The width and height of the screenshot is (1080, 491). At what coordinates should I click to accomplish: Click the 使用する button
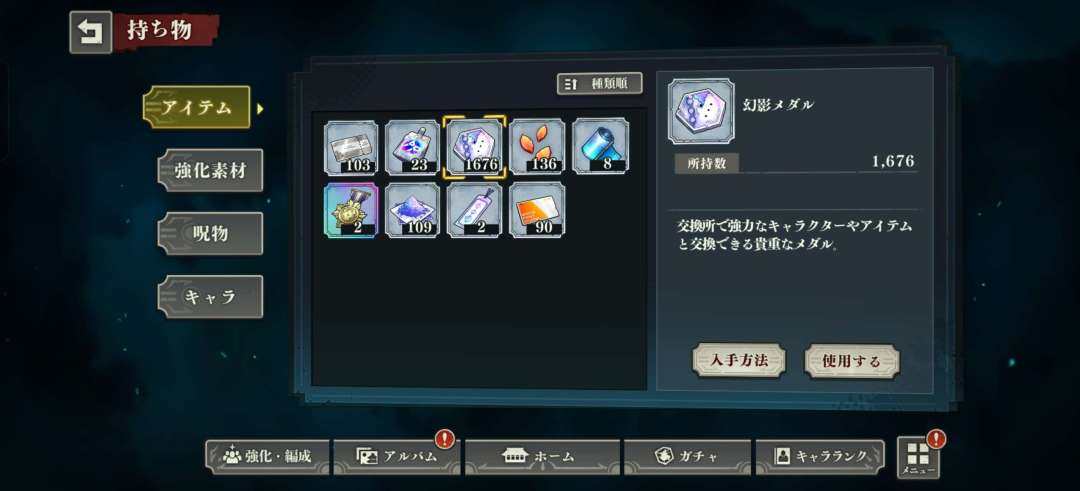pos(852,361)
